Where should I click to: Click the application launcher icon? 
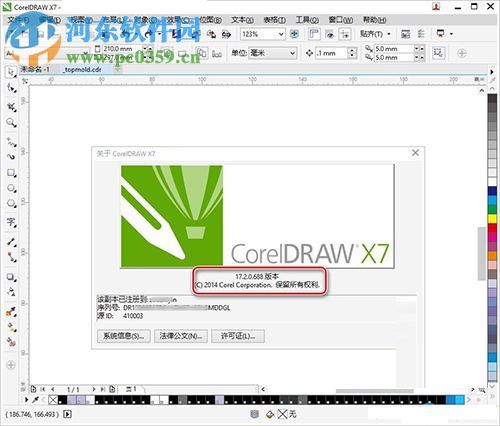(x=441, y=34)
